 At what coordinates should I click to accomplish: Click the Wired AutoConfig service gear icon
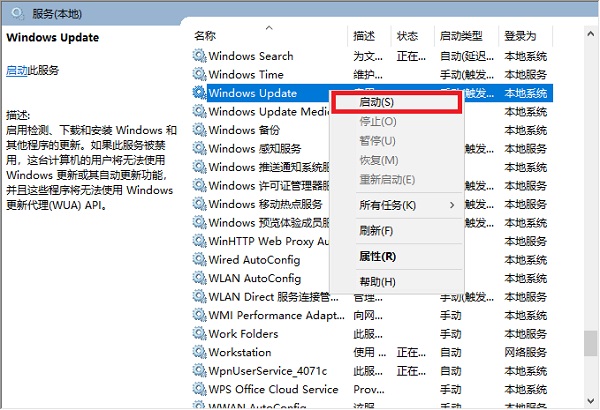click(x=199, y=260)
